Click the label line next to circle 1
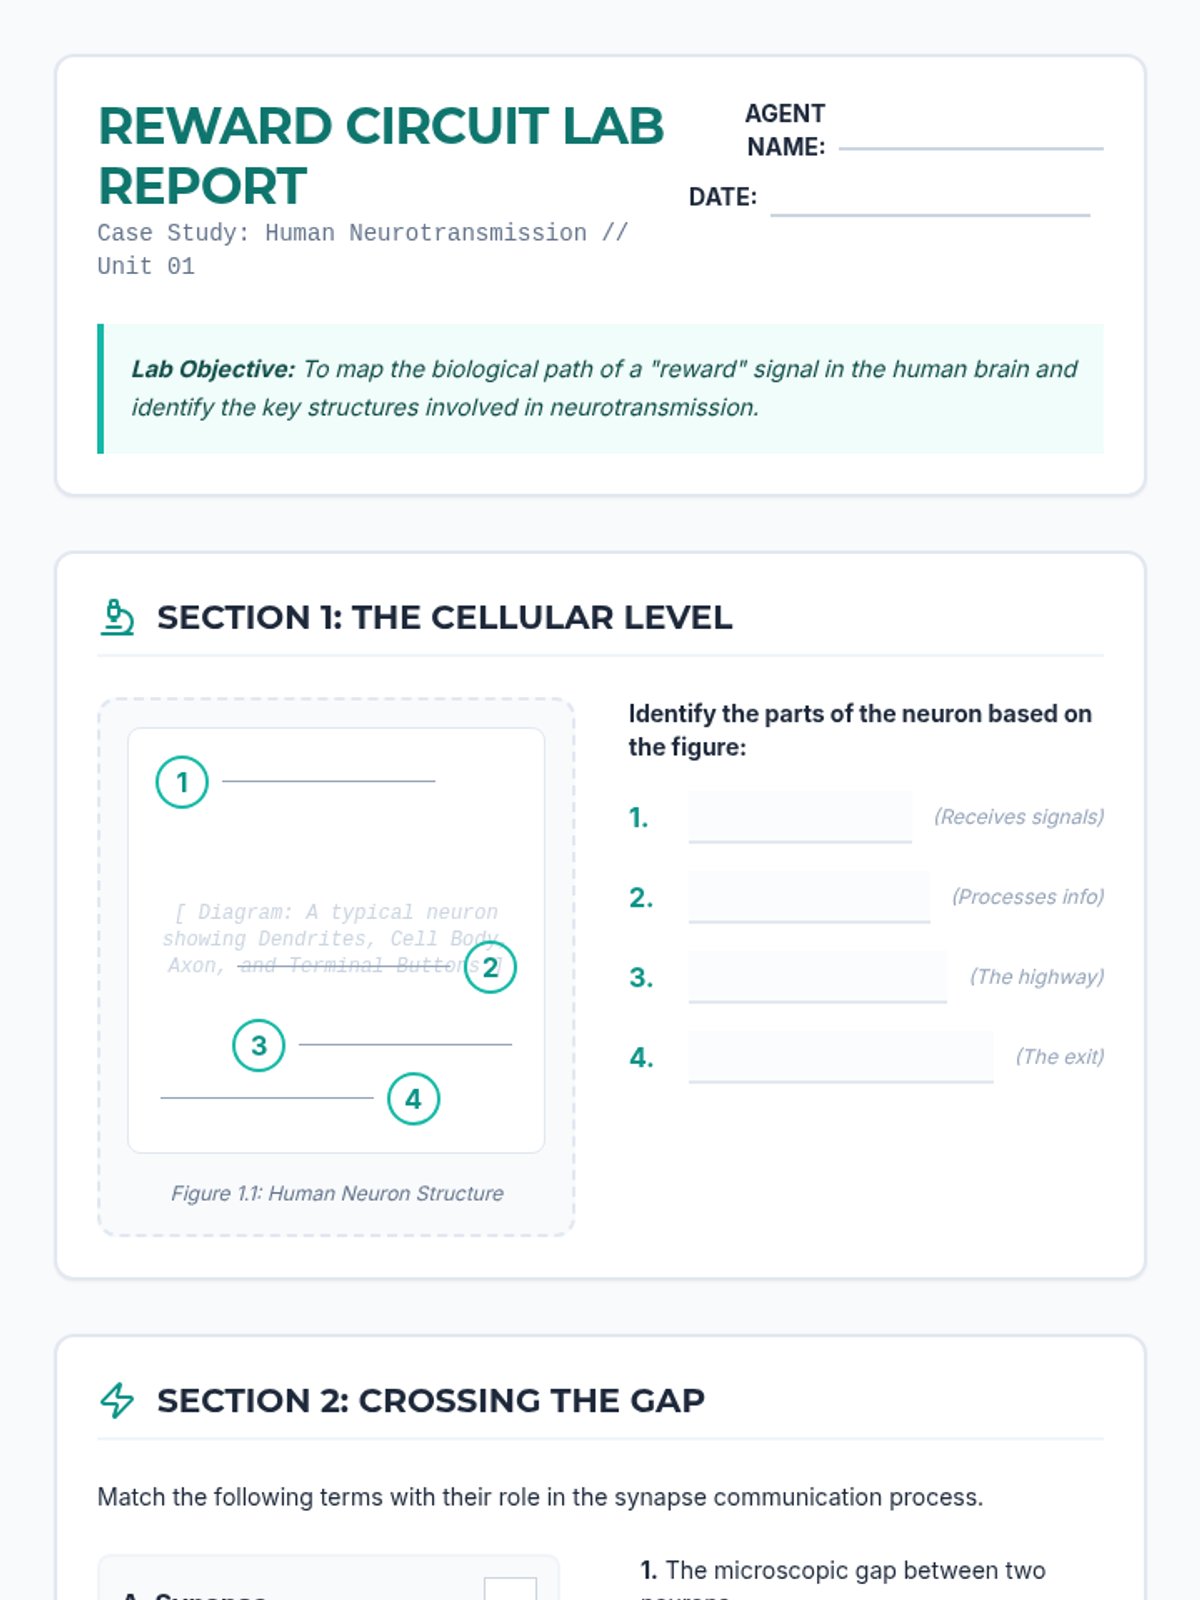 tap(328, 781)
